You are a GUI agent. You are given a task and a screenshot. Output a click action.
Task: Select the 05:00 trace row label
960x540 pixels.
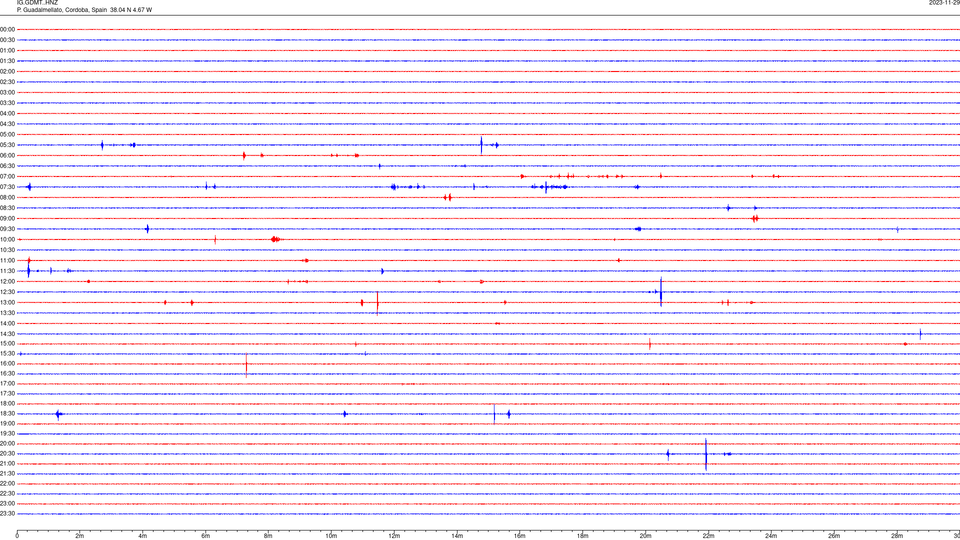coord(7,134)
